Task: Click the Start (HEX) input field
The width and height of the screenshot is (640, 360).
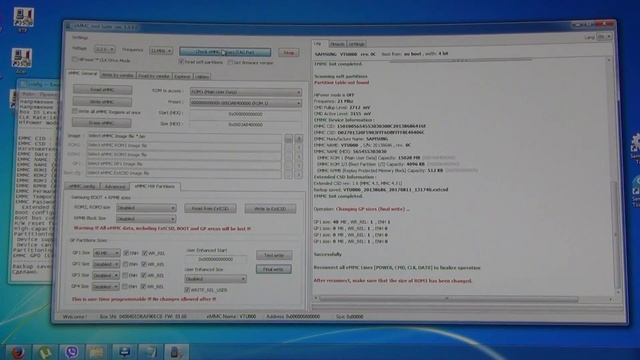Action: 246,114
